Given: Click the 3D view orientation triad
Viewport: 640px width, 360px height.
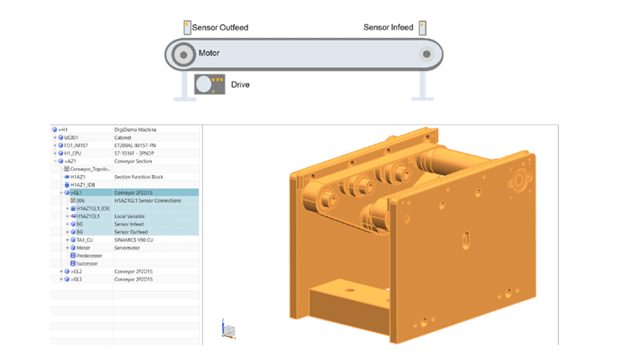Looking at the screenshot, I should coord(228,330).
